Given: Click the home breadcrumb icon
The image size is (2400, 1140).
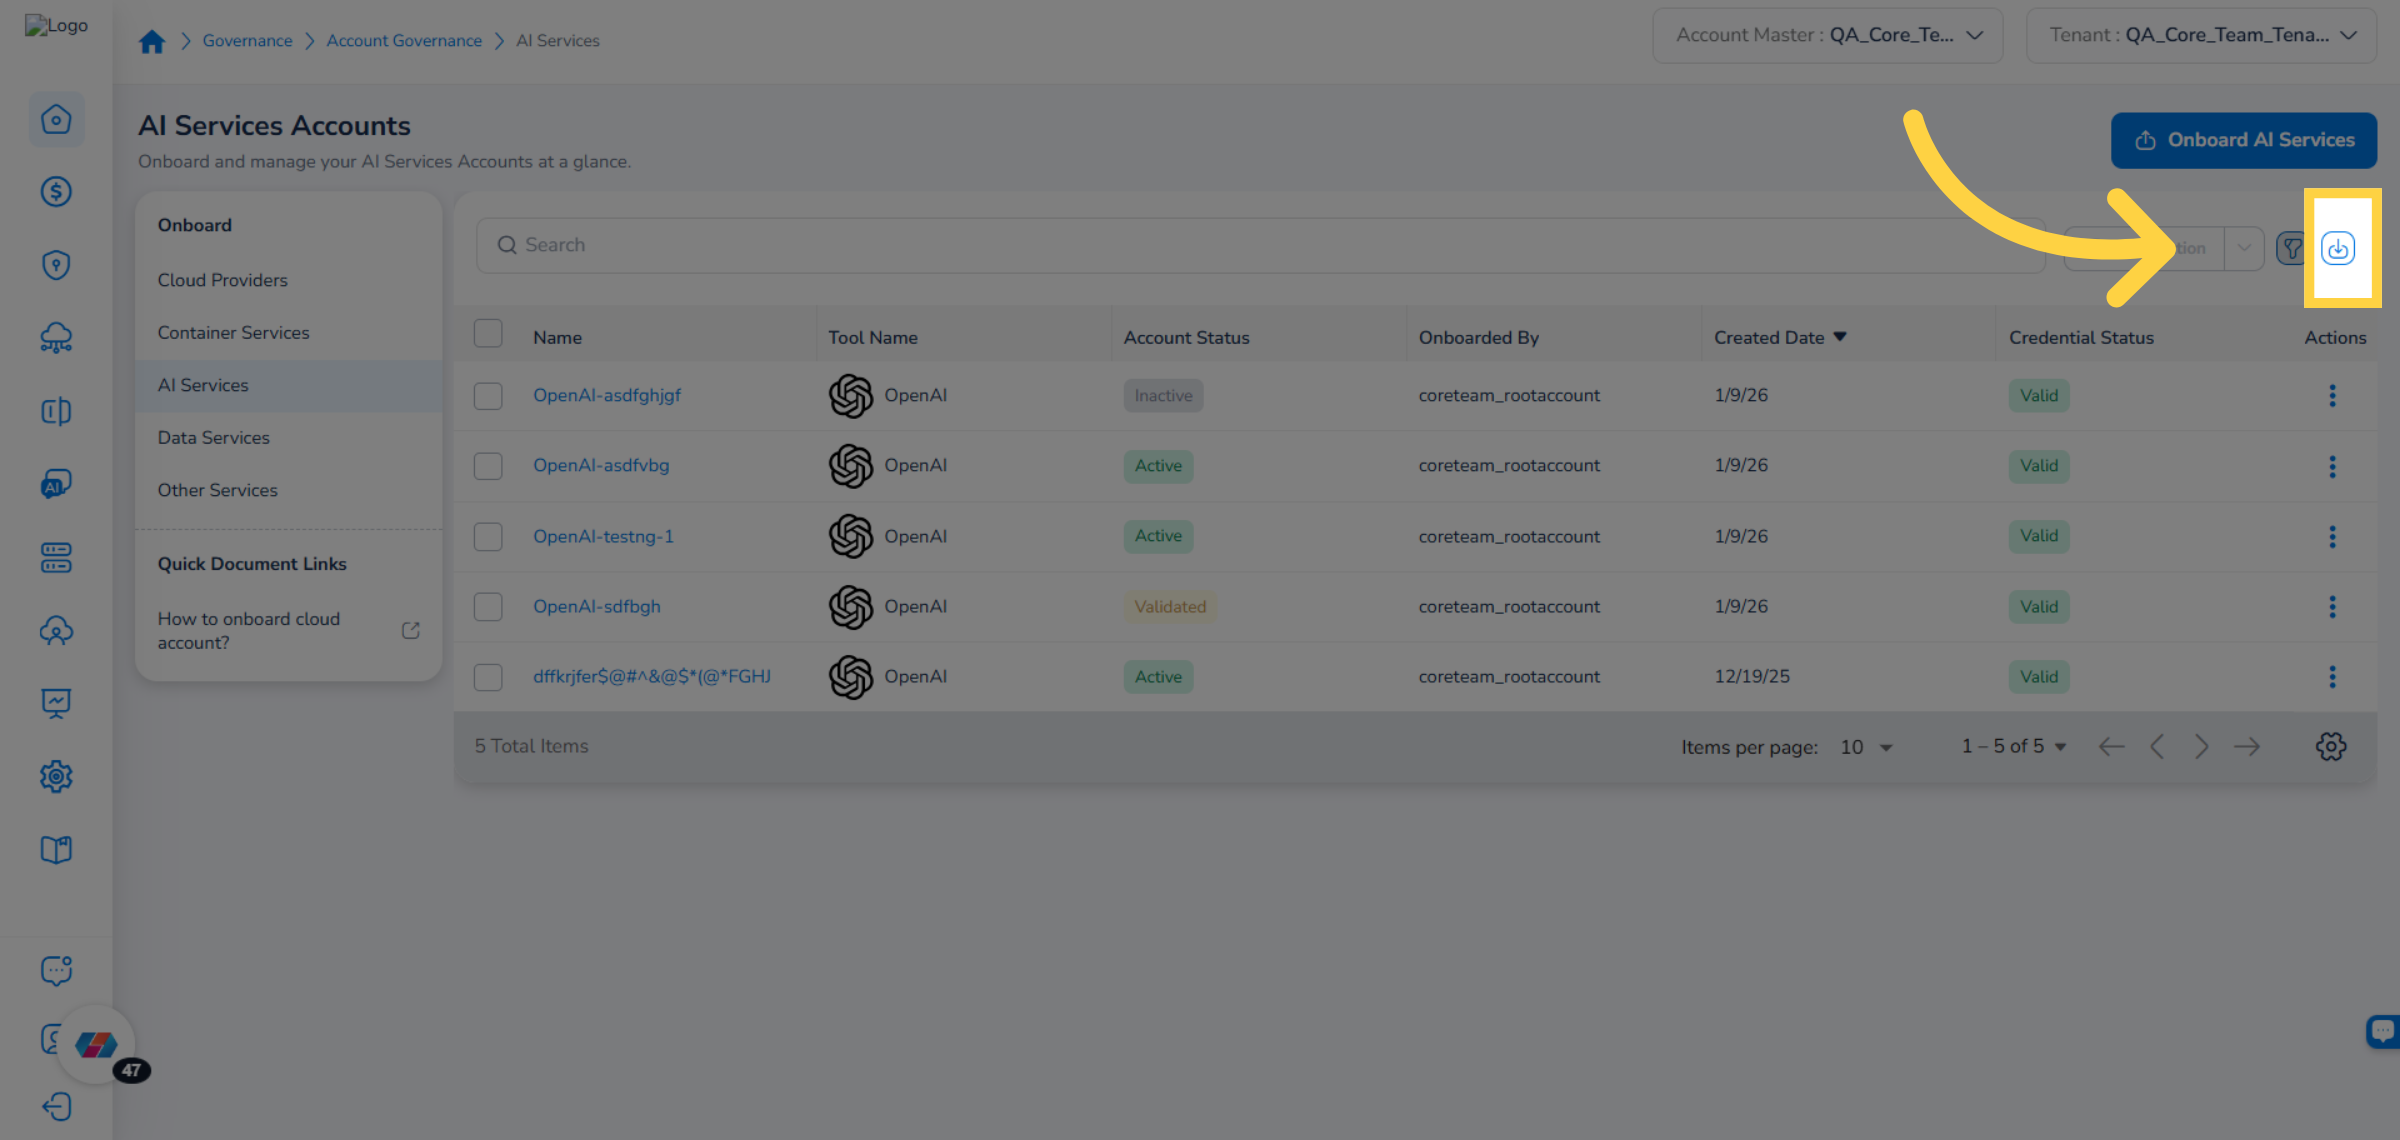Looking at the screenshot, I should [152, 41].
